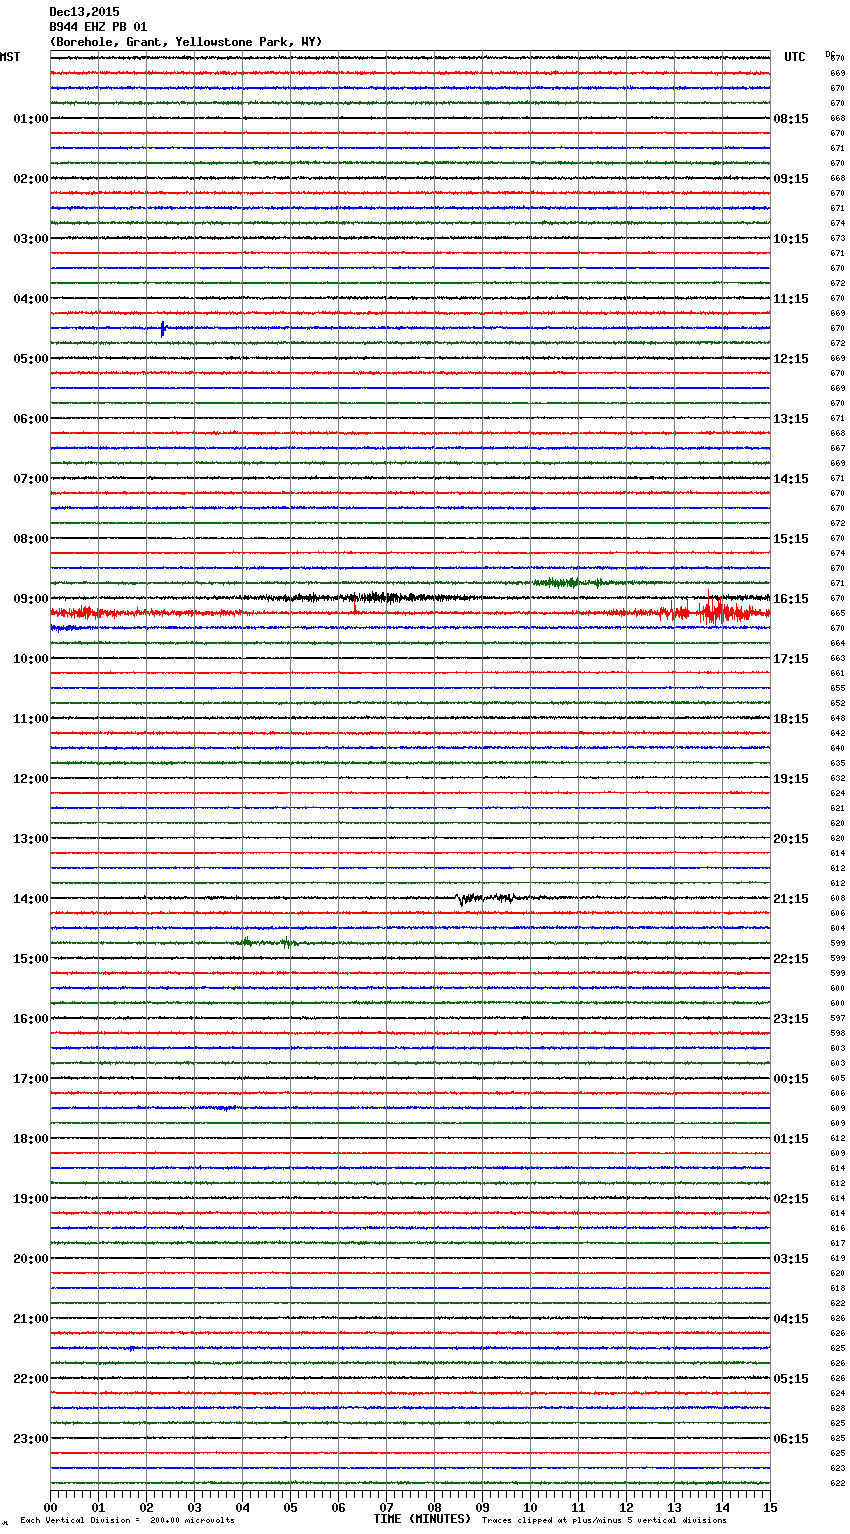
Task: Click minute tick label 15 on the bottom axis
Action: click(x=771, y=1507)
